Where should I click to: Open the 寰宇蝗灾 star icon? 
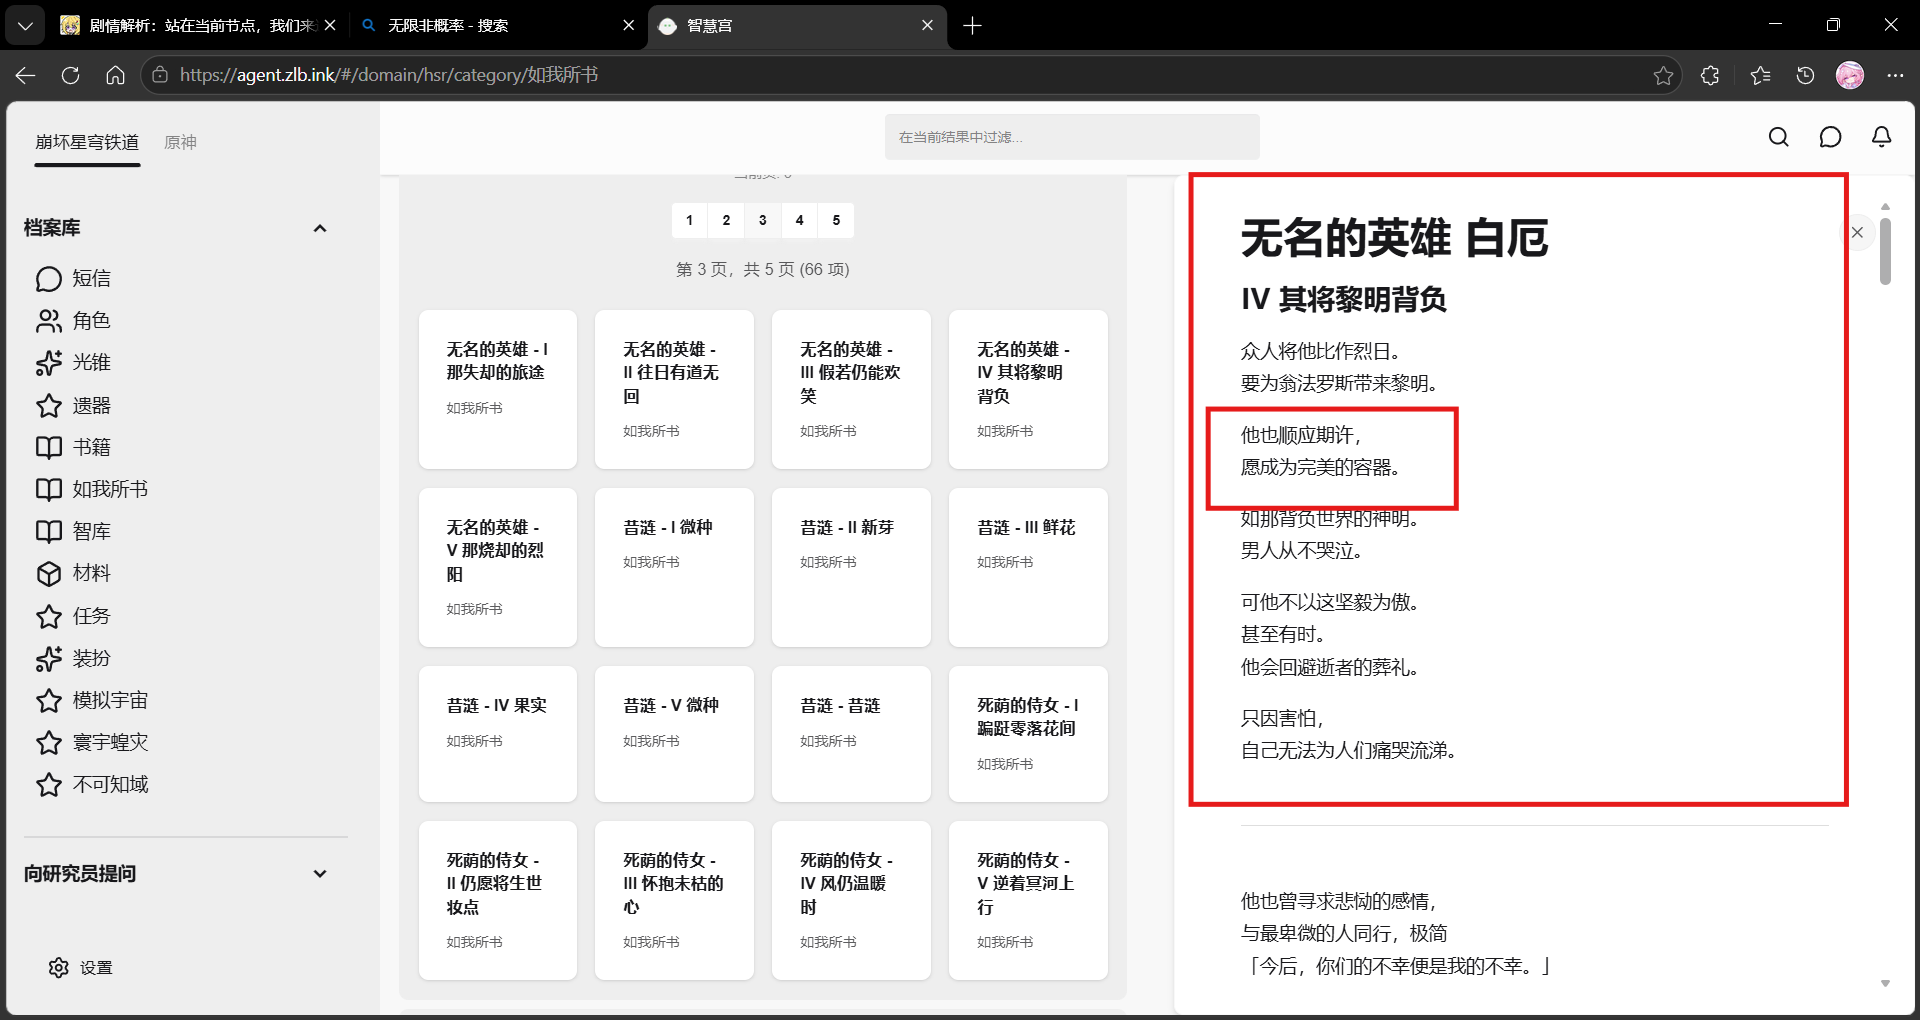click(x=49, y=742)
